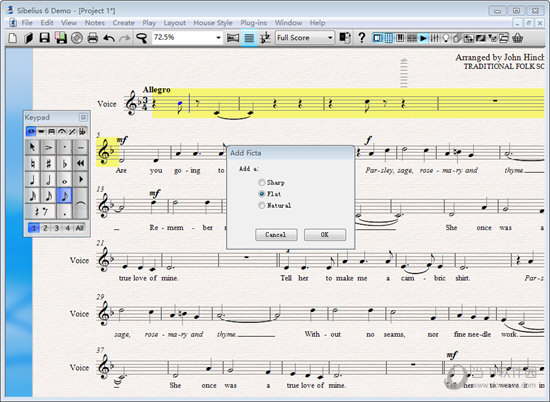
Task: Open the Mixer window
Action: (435, 38)
